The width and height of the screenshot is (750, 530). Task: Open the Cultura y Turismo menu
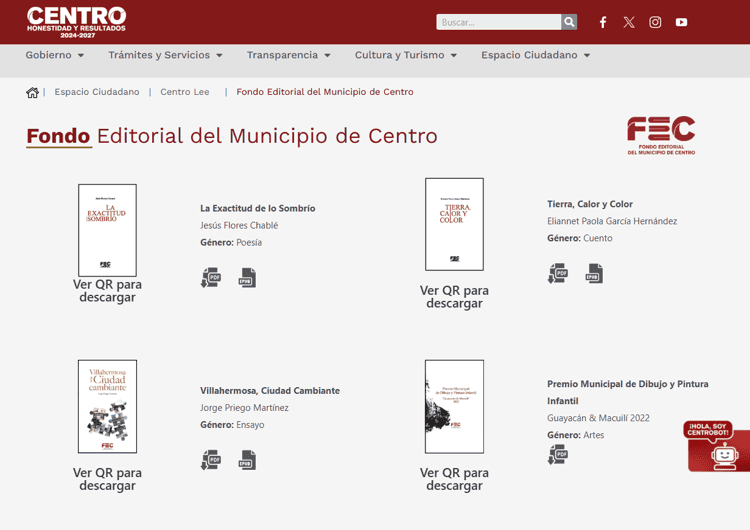click(405, 55)
